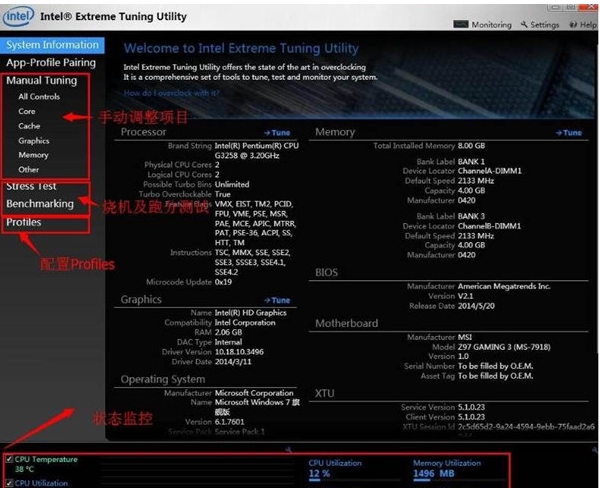Select Graphics tuning item in sidebar
600x488 pixels.
tap(34, 140)
